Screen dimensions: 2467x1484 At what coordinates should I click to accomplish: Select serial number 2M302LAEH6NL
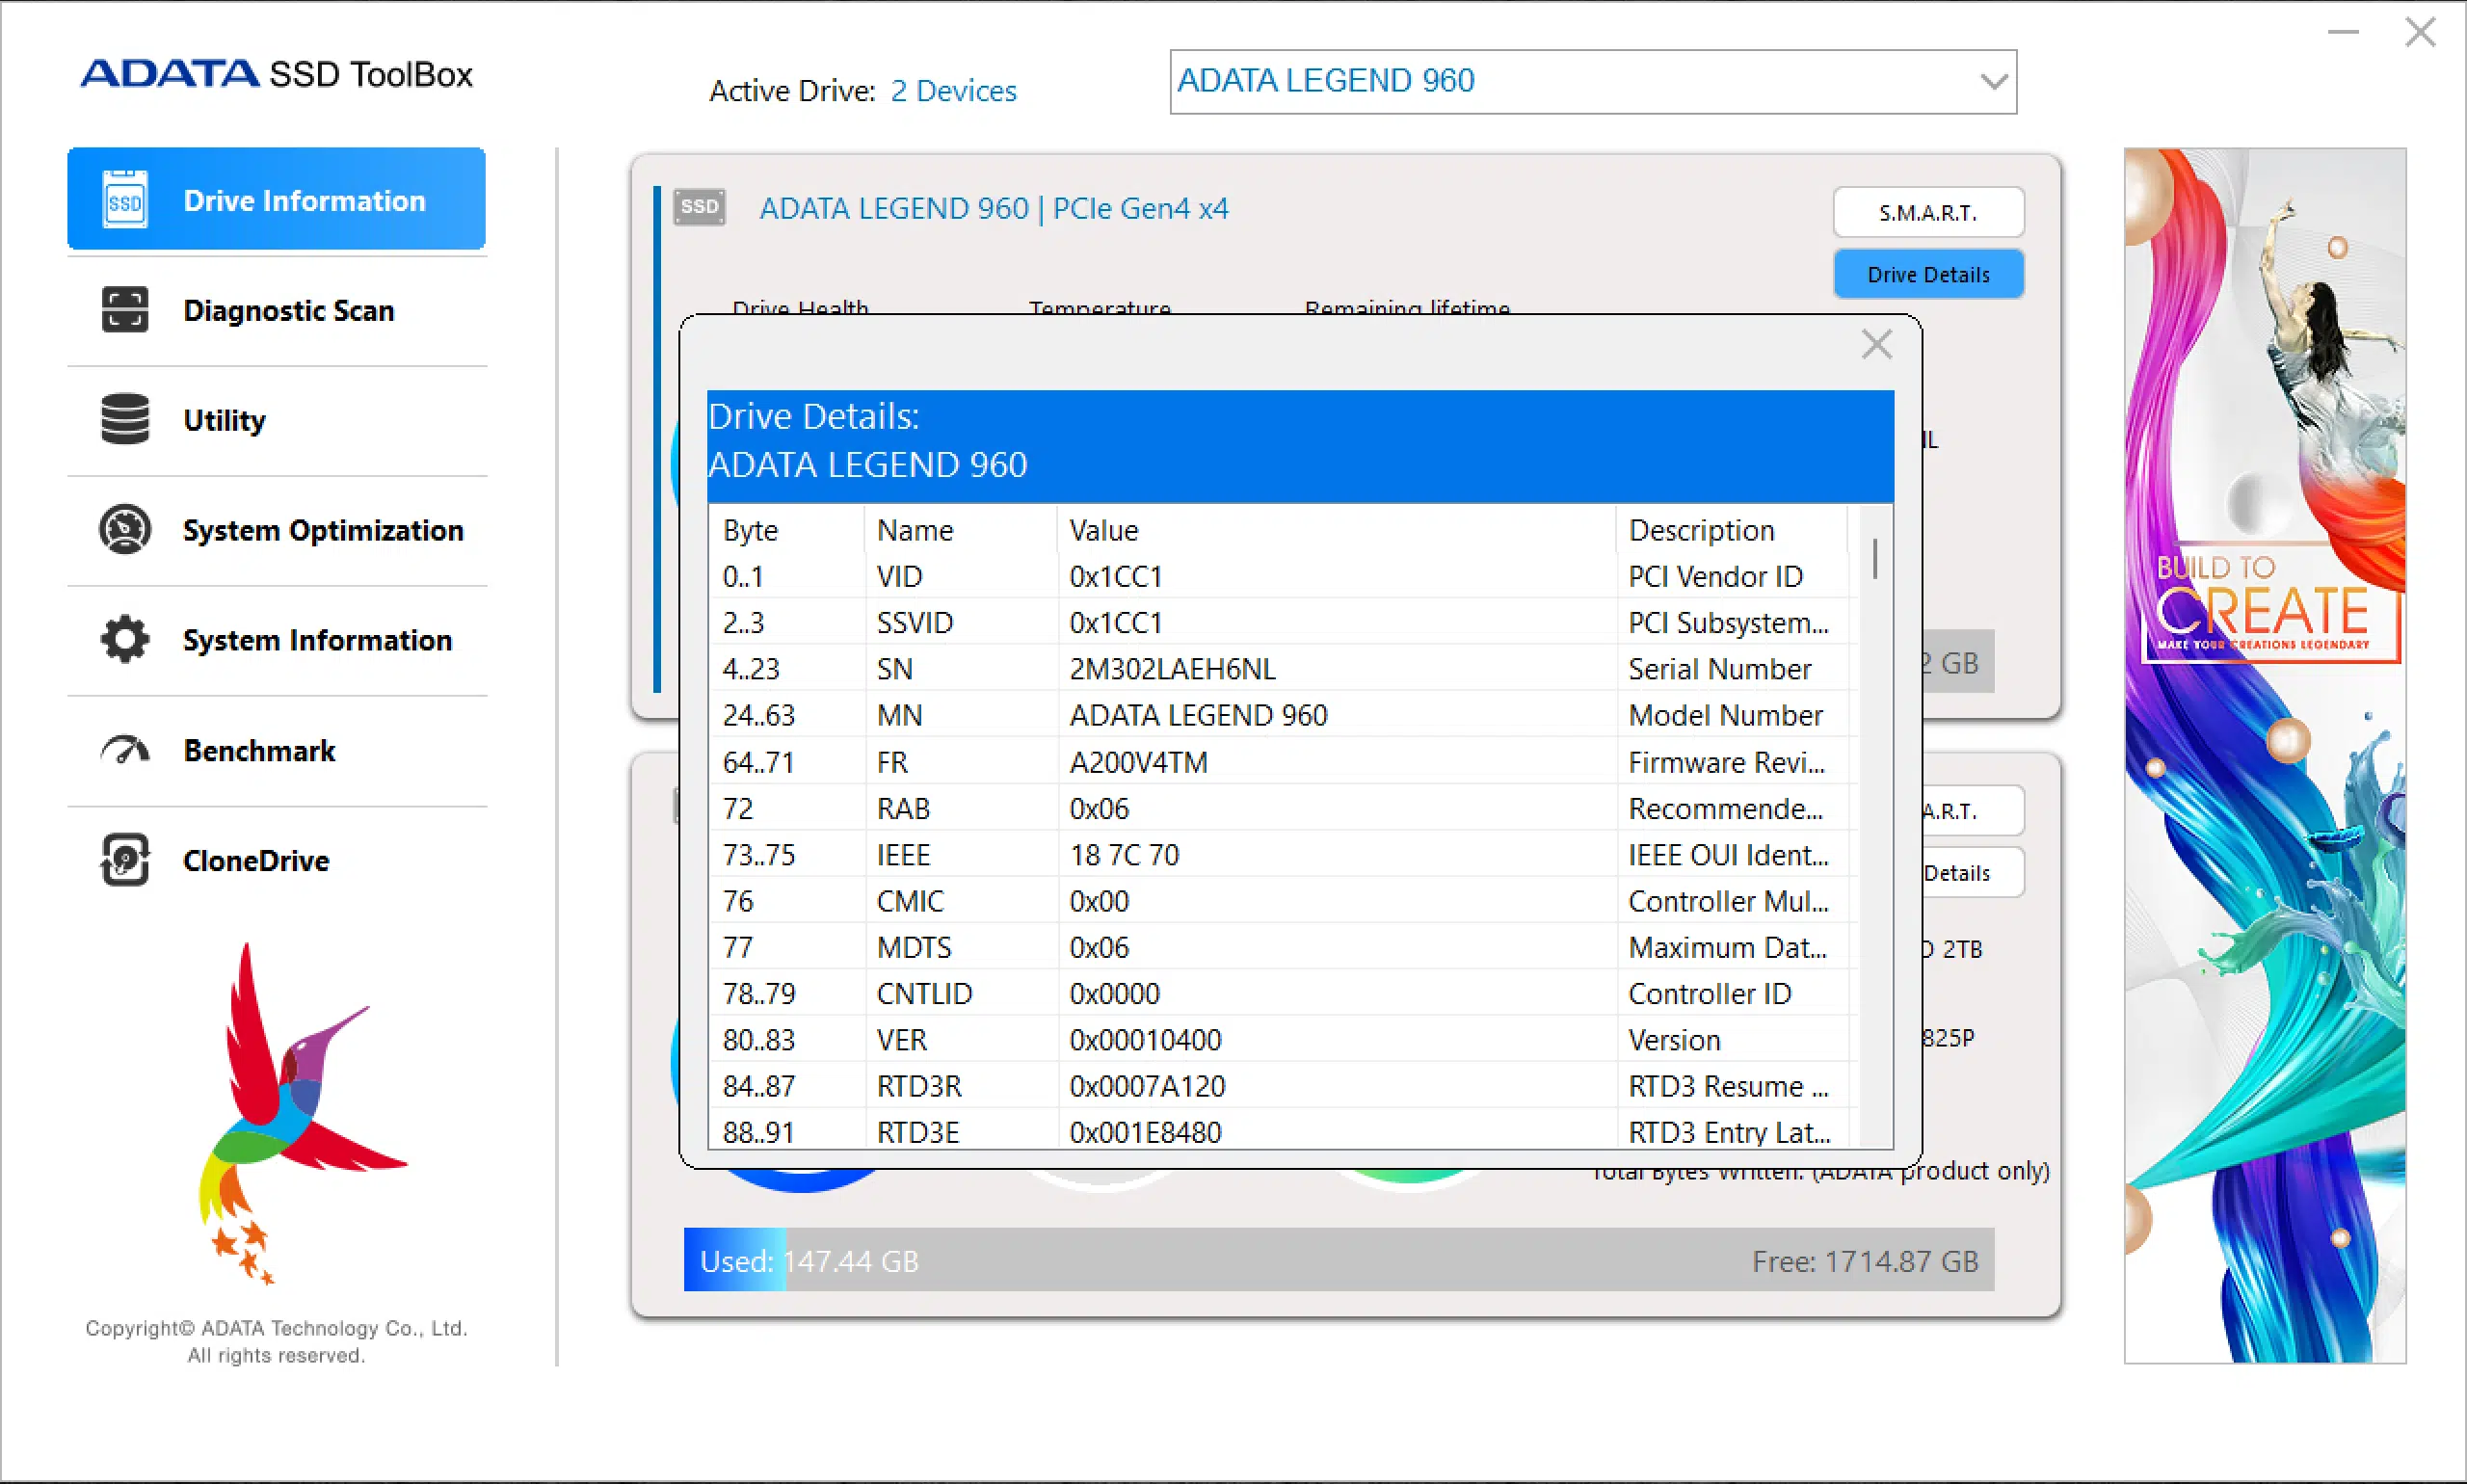click(1172, 669)
